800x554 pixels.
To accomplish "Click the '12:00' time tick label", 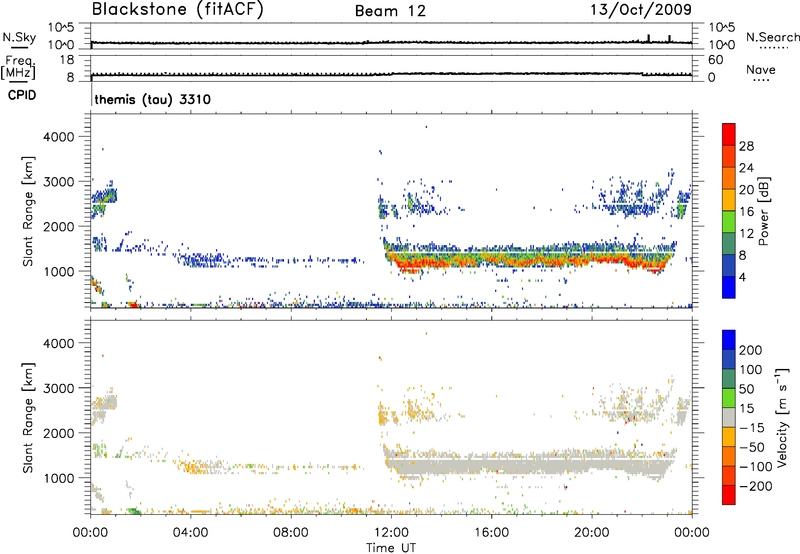I will (x=391, y=533).
